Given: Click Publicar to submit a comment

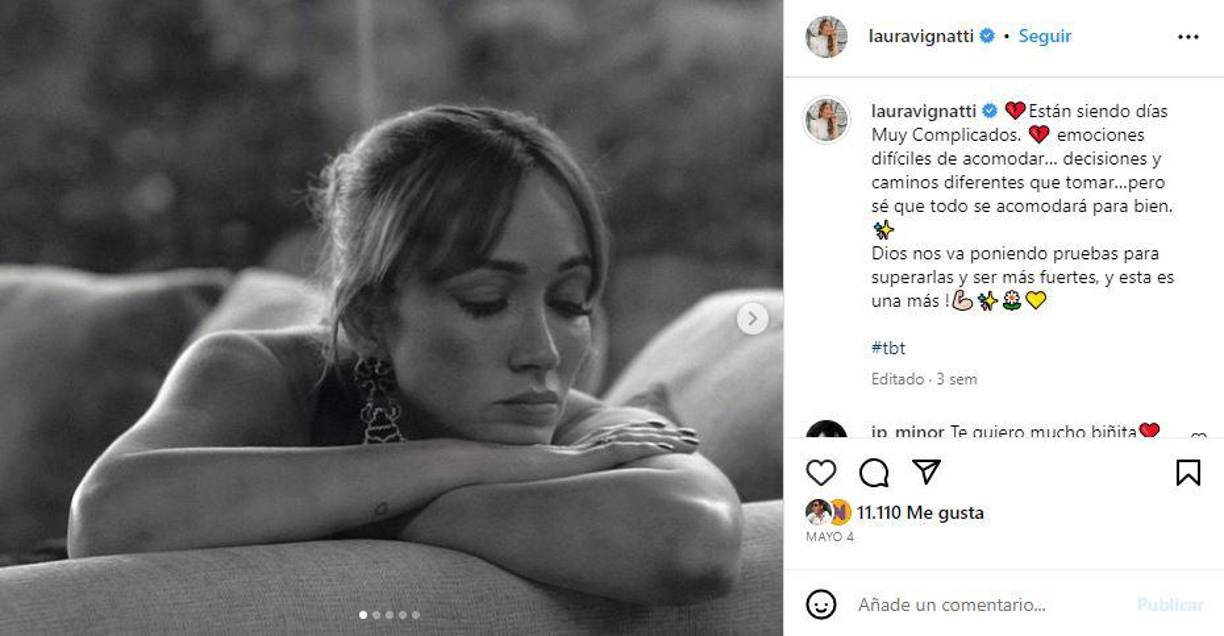Looking at the screenshot, I should click(x=1174, y=604).
